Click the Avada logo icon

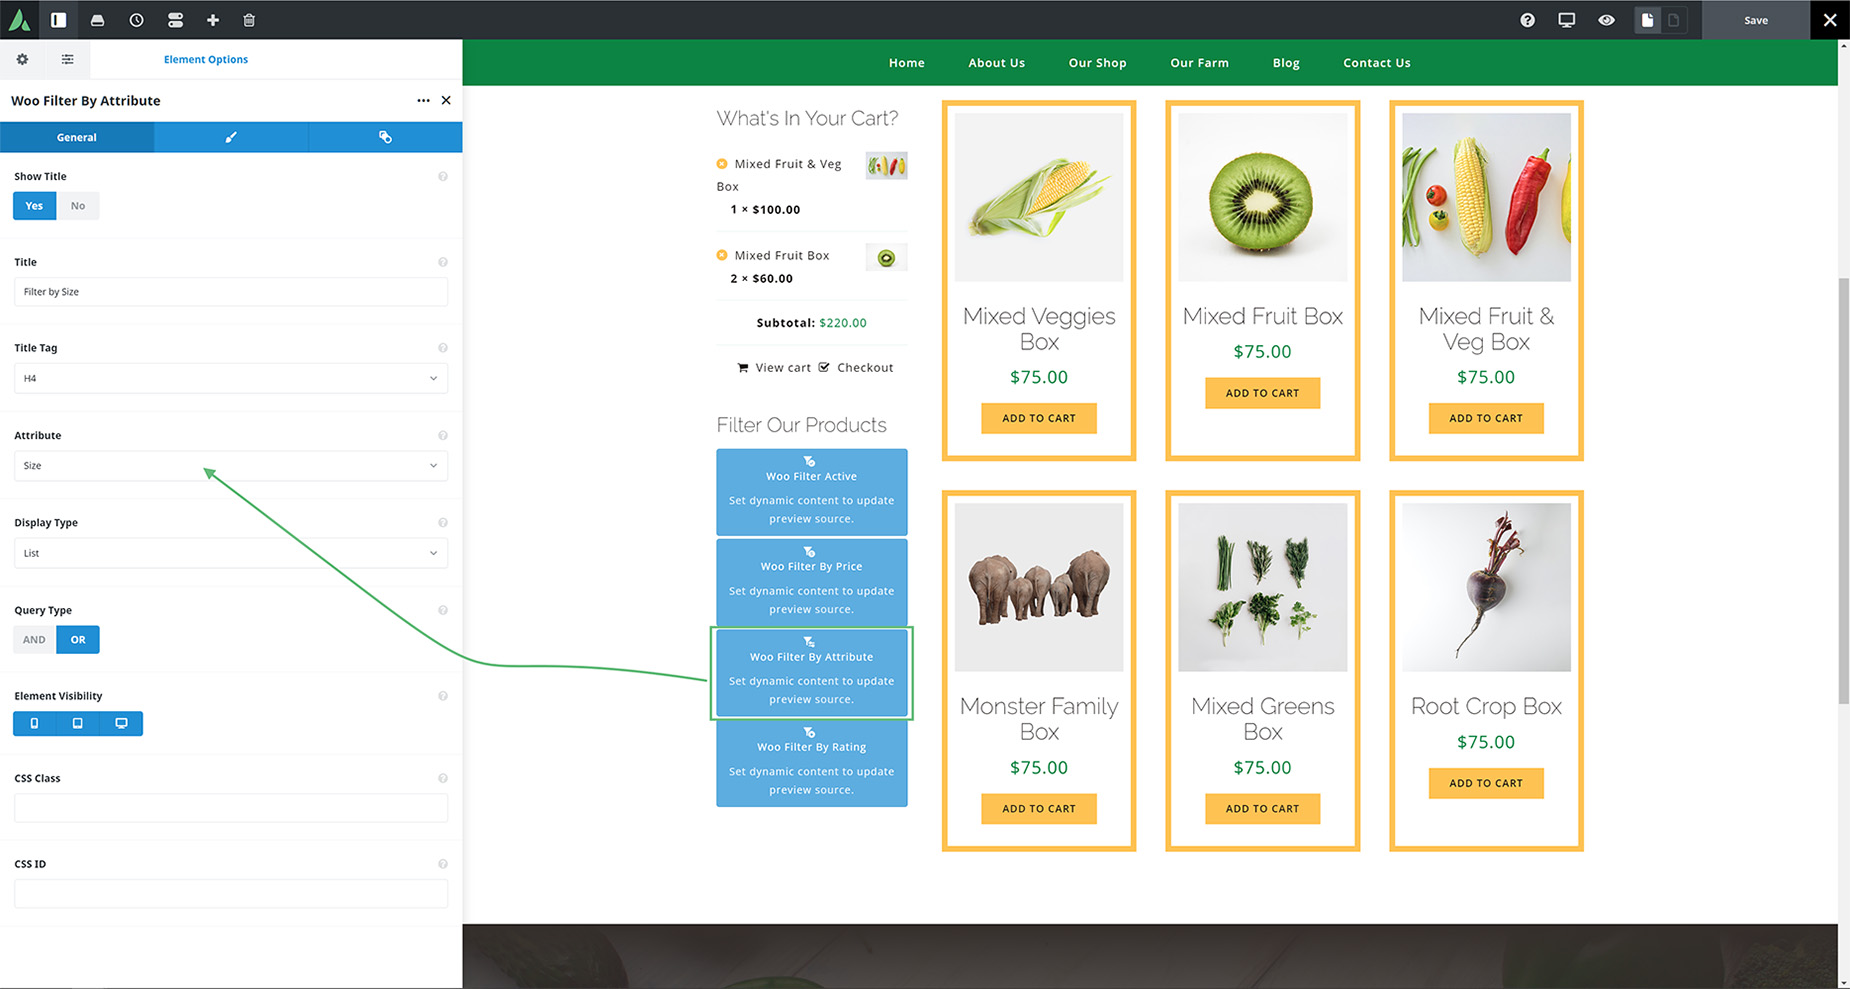click(20, 20)
